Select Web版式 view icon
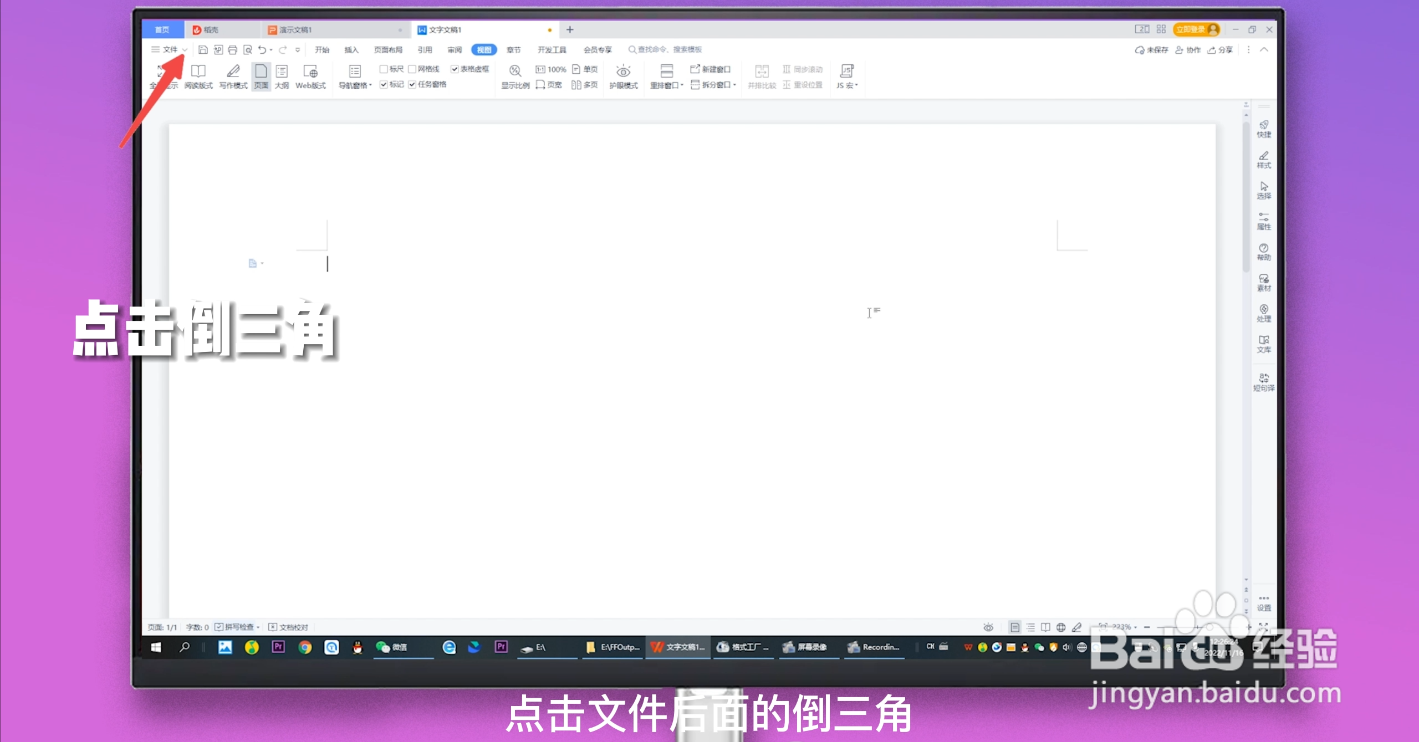Viewport: 1419px width, 742px height. coord(311,76)
